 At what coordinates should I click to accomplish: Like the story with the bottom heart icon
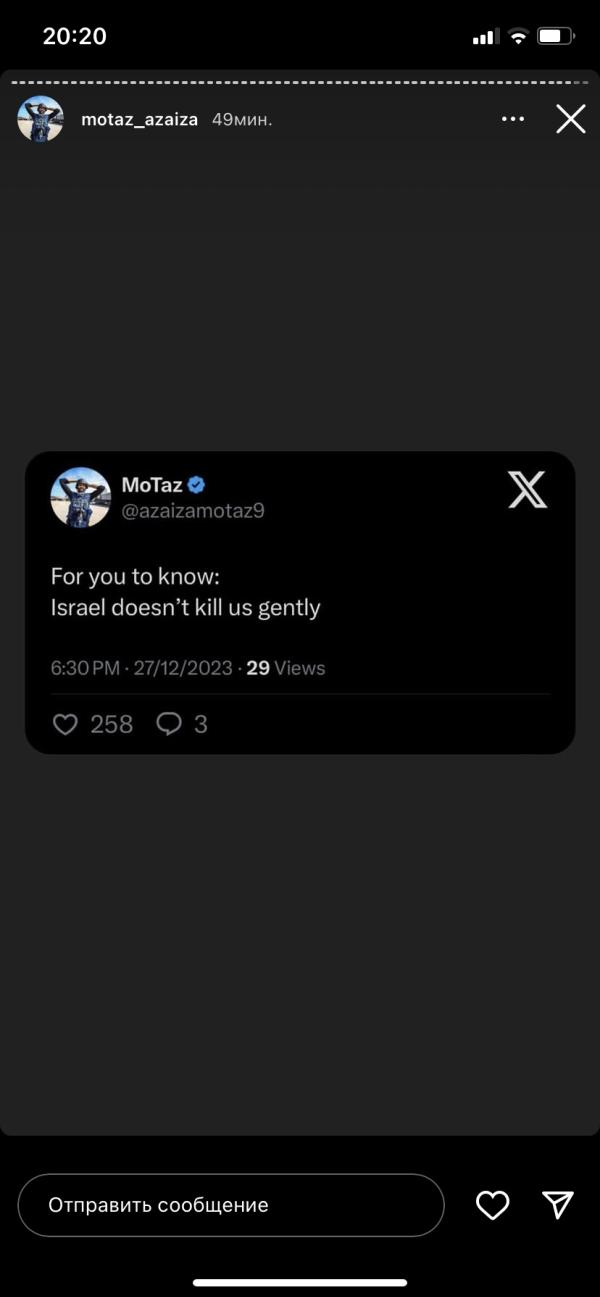click(492, 1205)
